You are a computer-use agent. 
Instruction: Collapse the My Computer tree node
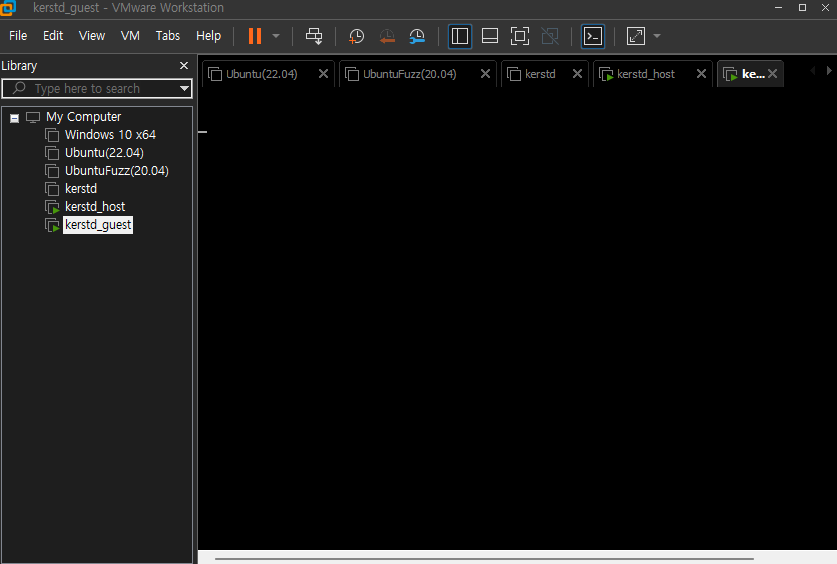tap(14, 118)
